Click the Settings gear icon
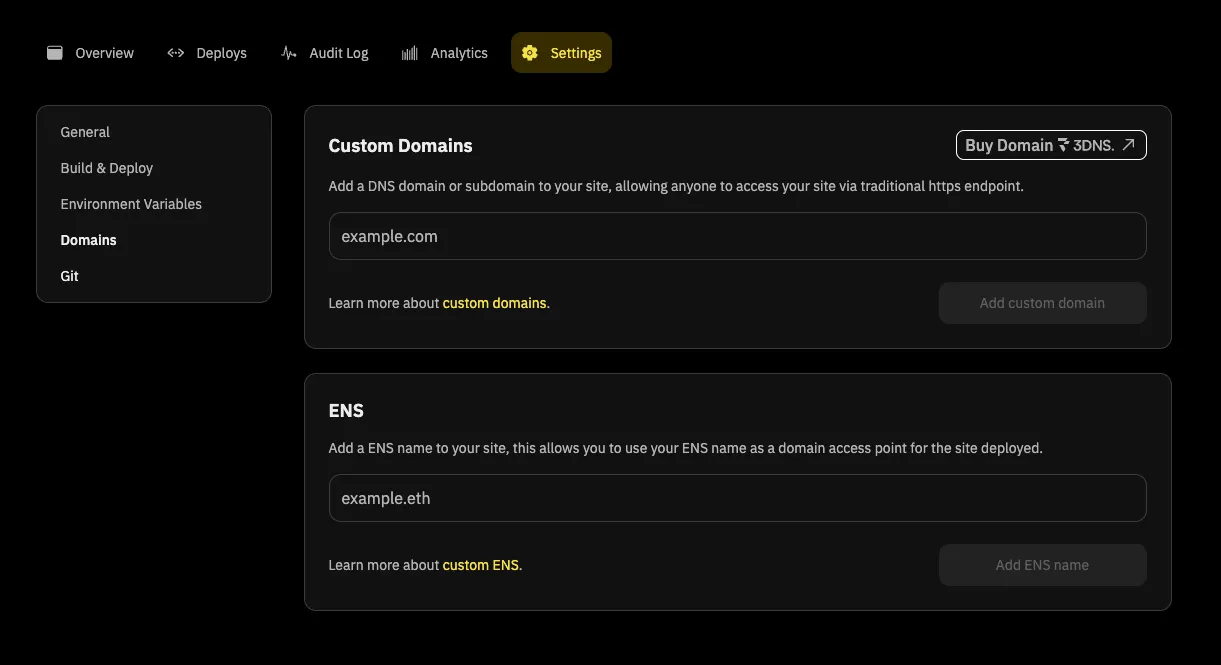Screen dimensions: 1221x665 (530, 53)
